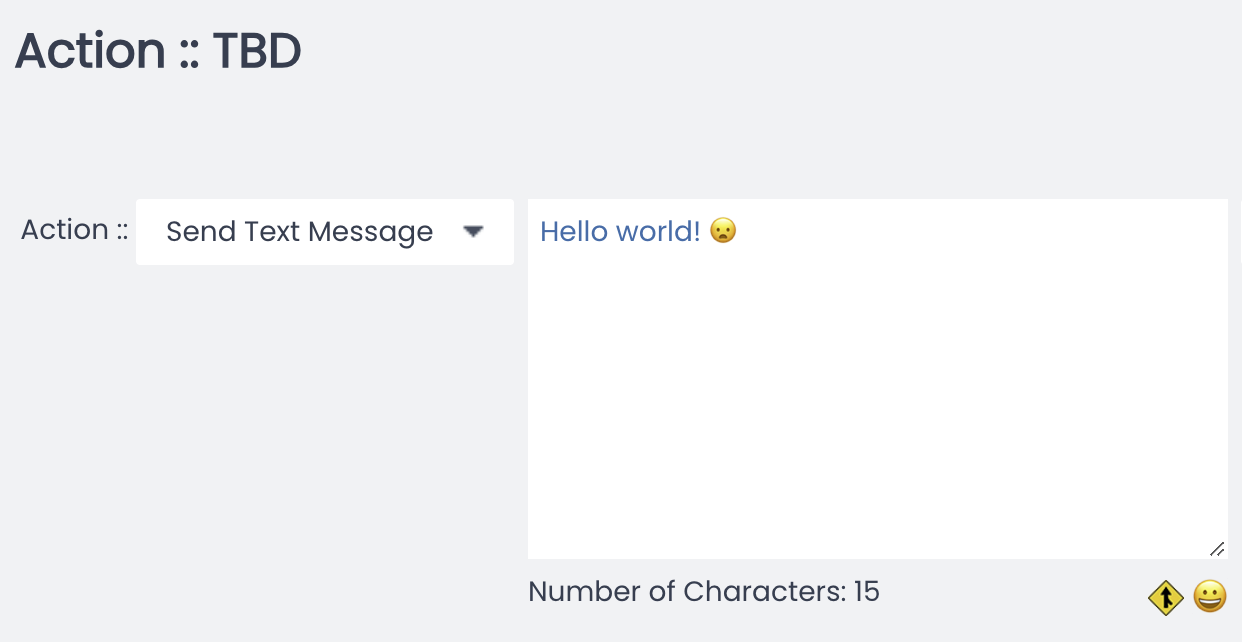Place cursor right after the worried emoji
The image size is (1242, 642).
[739, 231]
